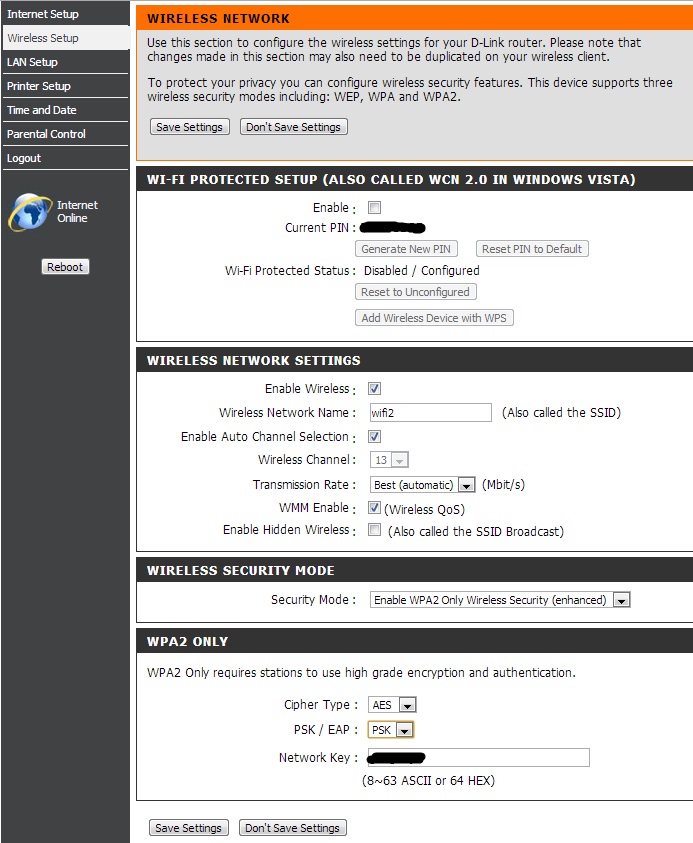This screenshot has height=843, width=693.
Task: Click the 'Internet Online' status text
Action: [77, 212]
